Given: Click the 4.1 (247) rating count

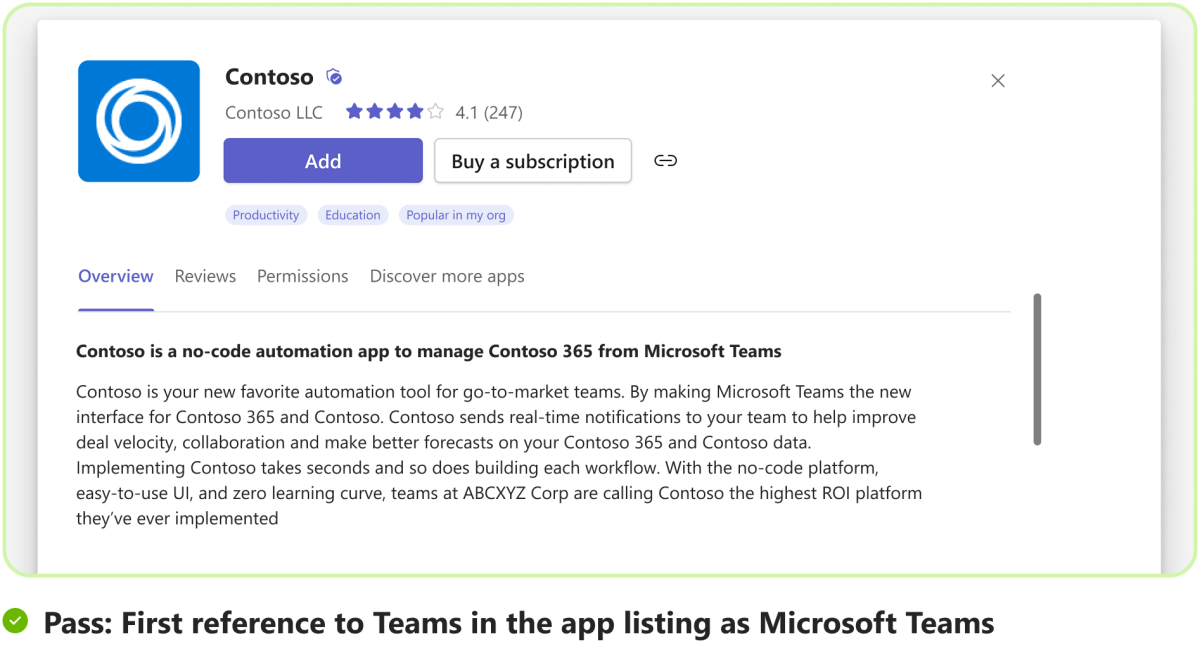Looking at the screenshot, I should 487,112.
